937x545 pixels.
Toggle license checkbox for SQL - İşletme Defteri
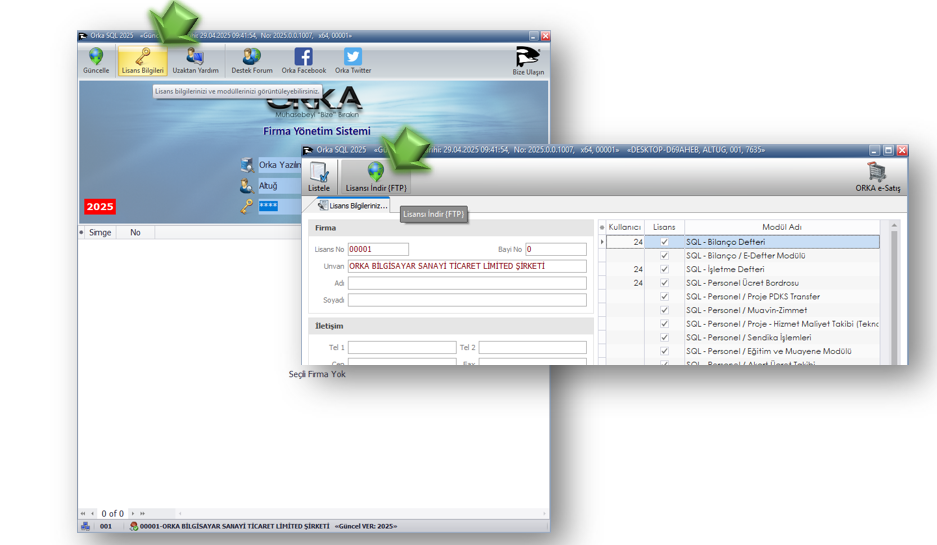coord(664,269)
